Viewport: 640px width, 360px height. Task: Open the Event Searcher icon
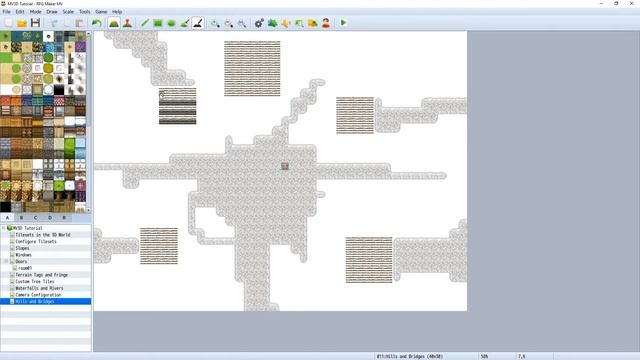pos(299,23)
